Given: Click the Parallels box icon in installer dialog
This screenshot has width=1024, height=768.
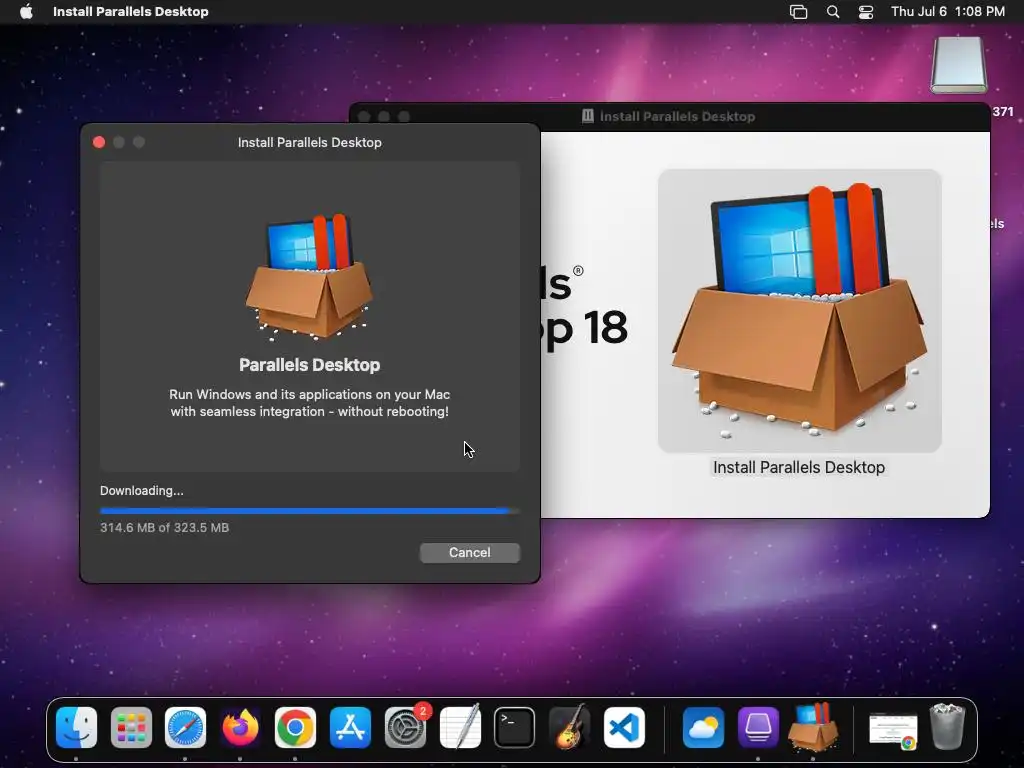Looking at the screenshot, I should pos(310,277).
